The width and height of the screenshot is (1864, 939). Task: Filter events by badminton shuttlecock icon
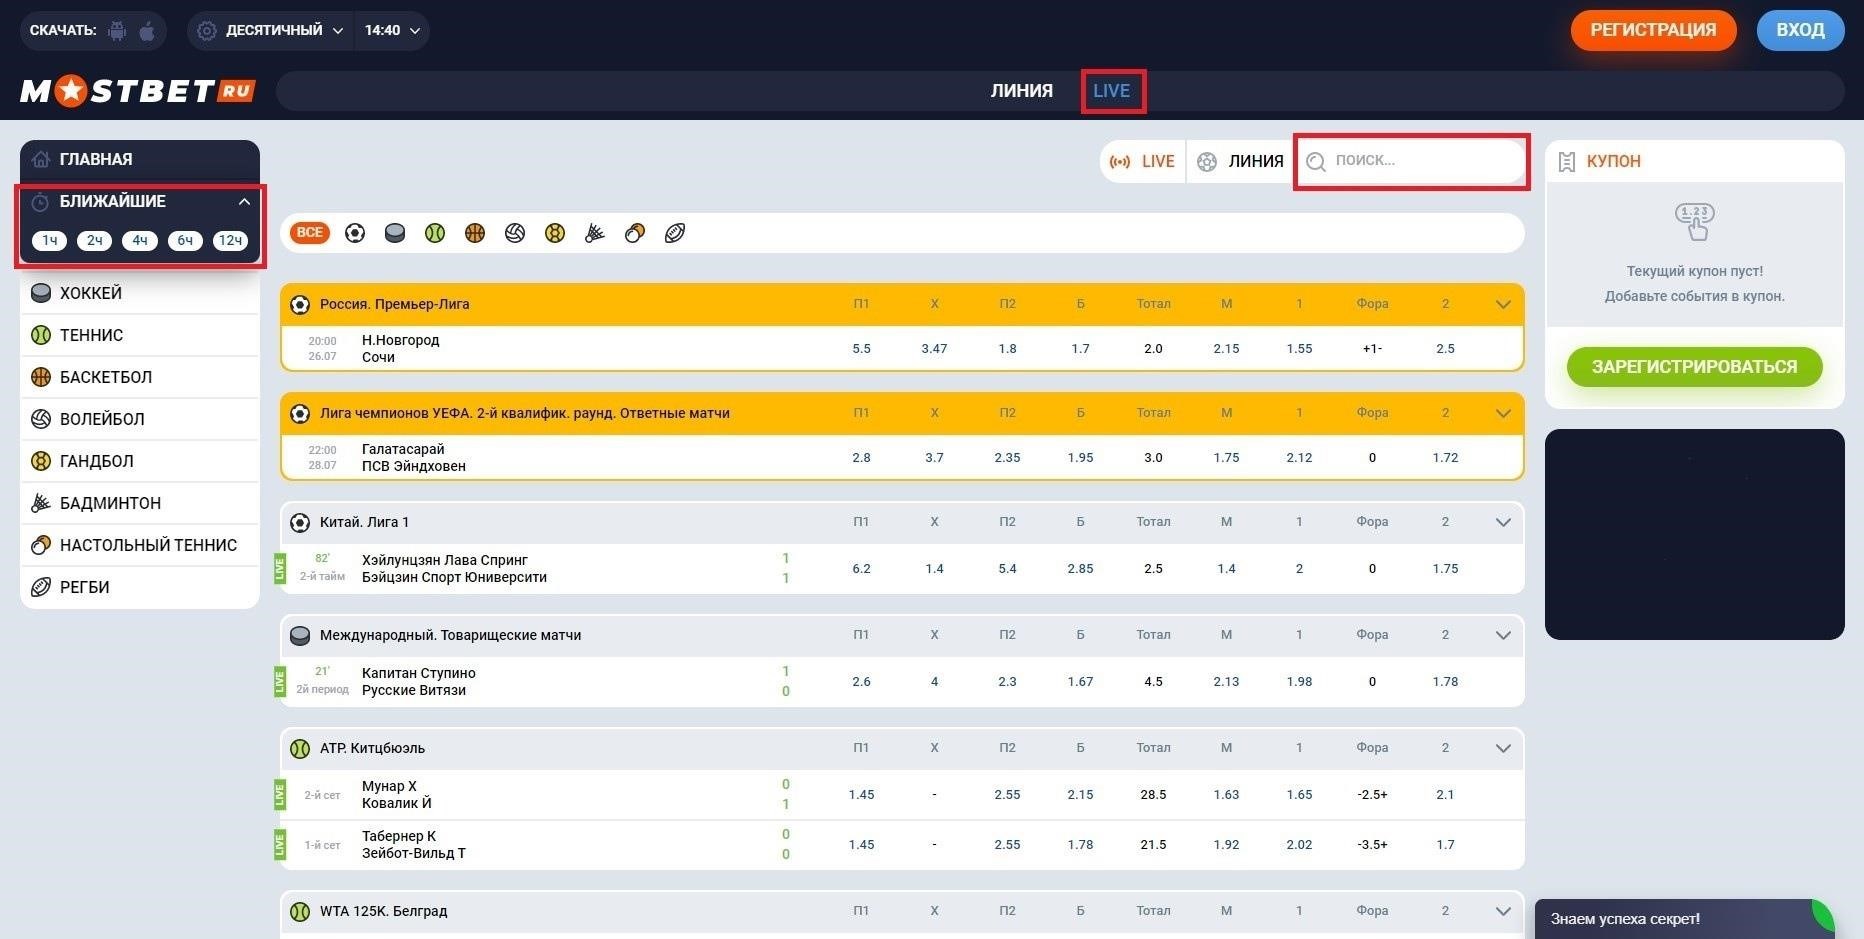pyautogui.click(x=595, y=233)
